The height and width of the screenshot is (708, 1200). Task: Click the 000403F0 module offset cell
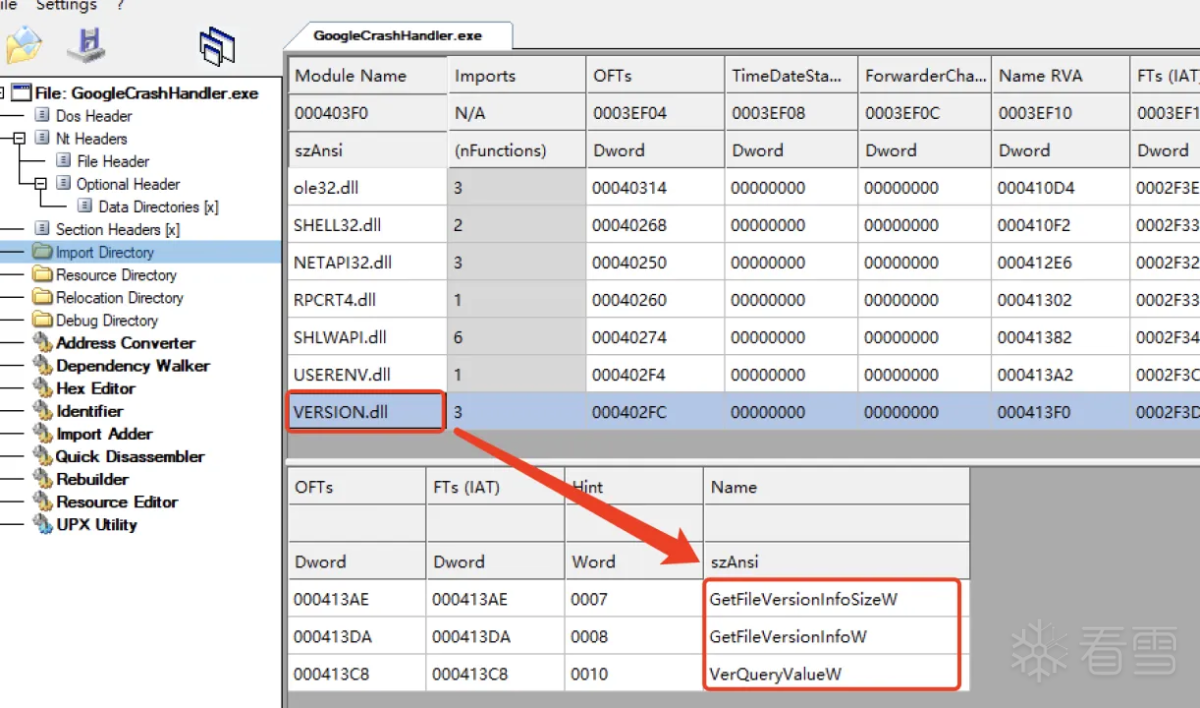tap(367, 113)
